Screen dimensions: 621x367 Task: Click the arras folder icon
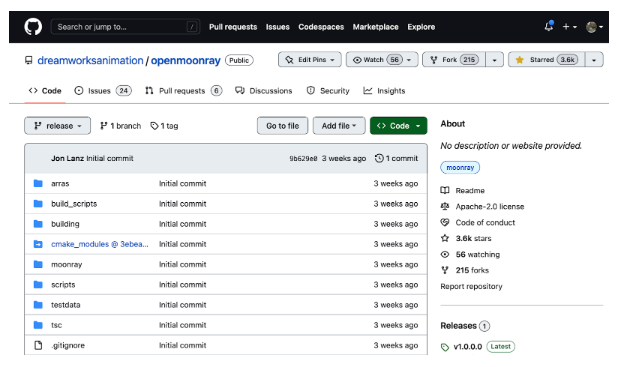[38, 183]
